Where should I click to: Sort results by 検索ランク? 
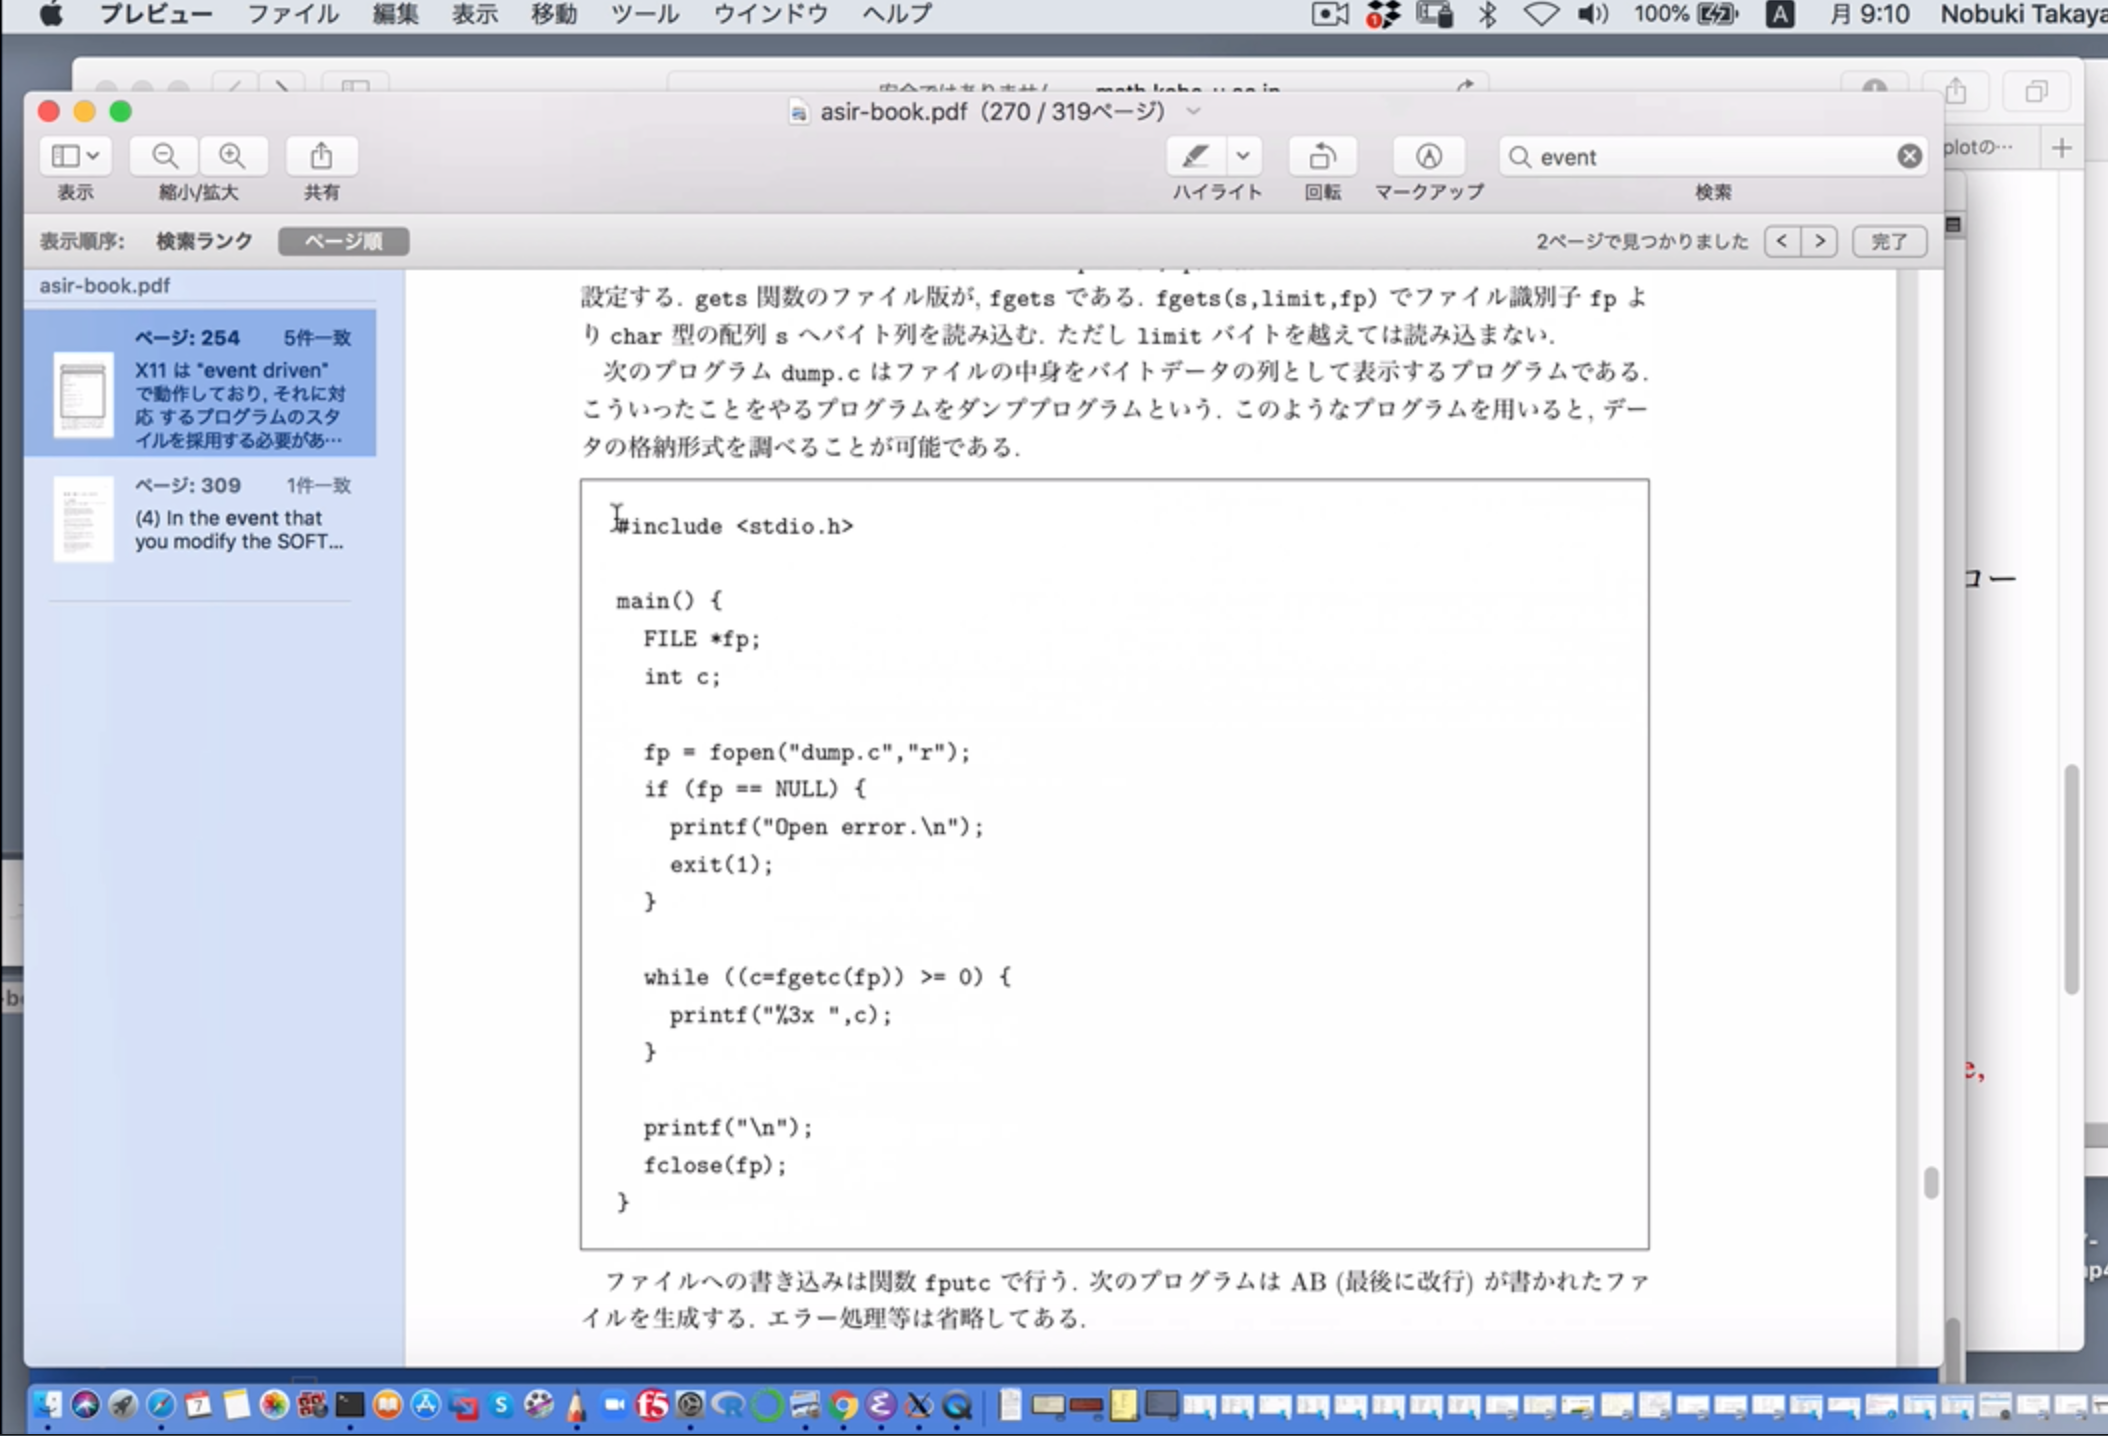tap(204, 241)
